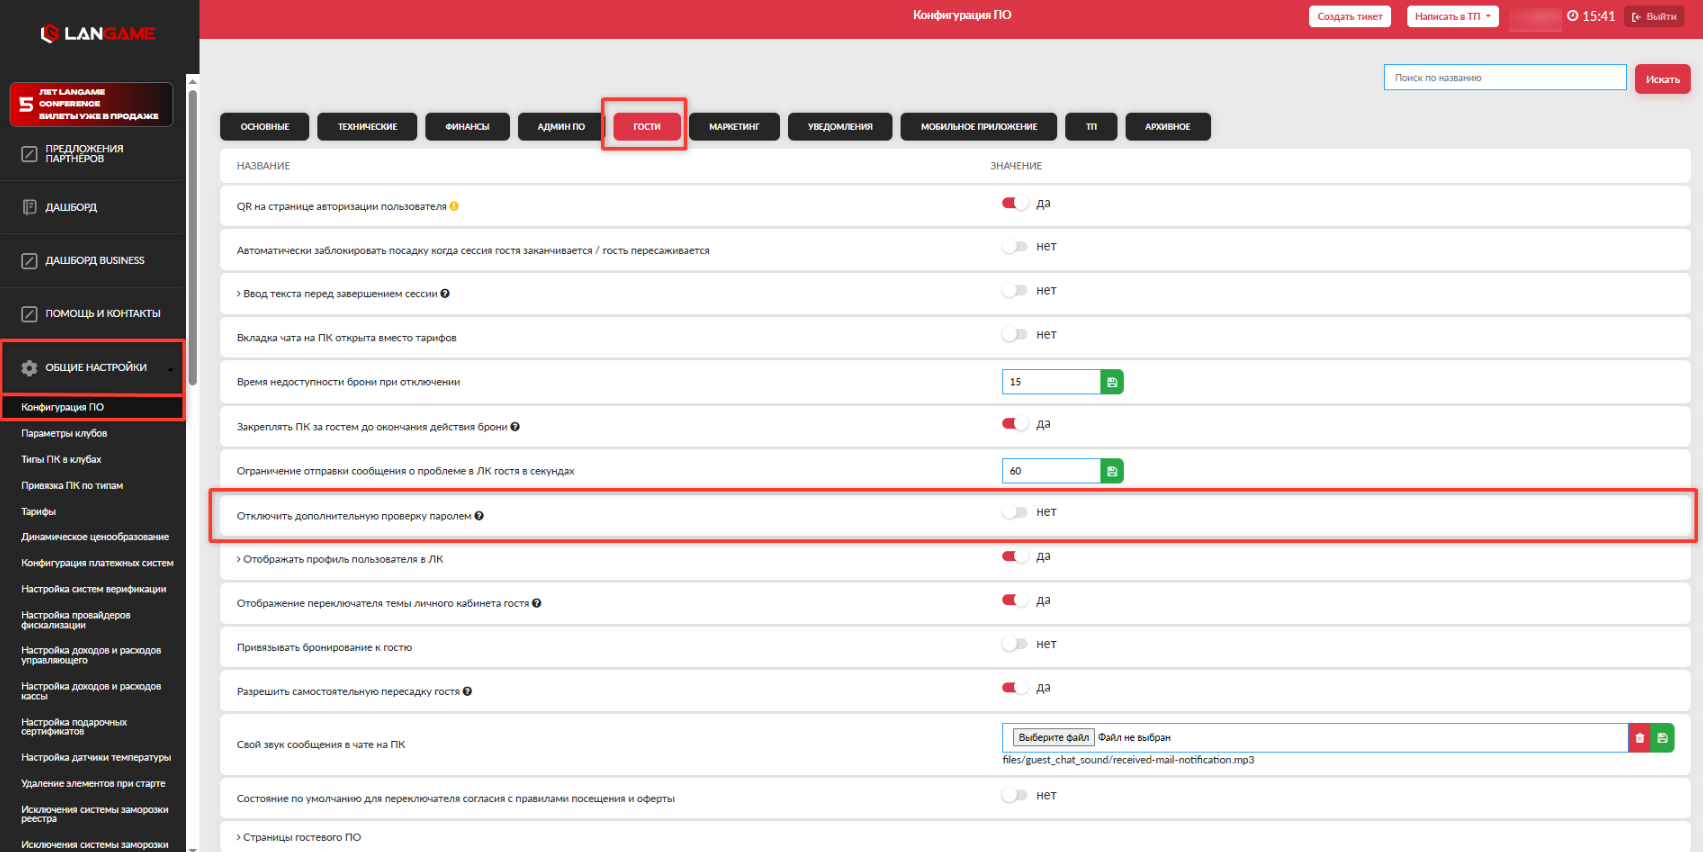
Task: Expand Ввод текста перед завершением сессии row
Action: [239, 294]
